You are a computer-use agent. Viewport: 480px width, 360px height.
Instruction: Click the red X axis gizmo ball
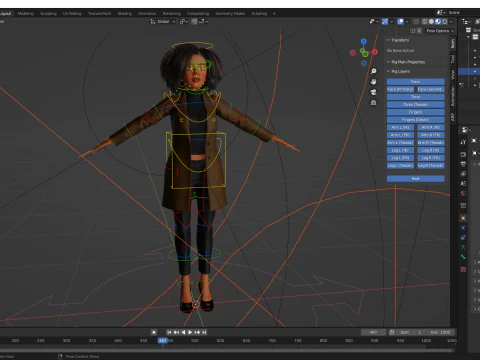pos(375,52)
